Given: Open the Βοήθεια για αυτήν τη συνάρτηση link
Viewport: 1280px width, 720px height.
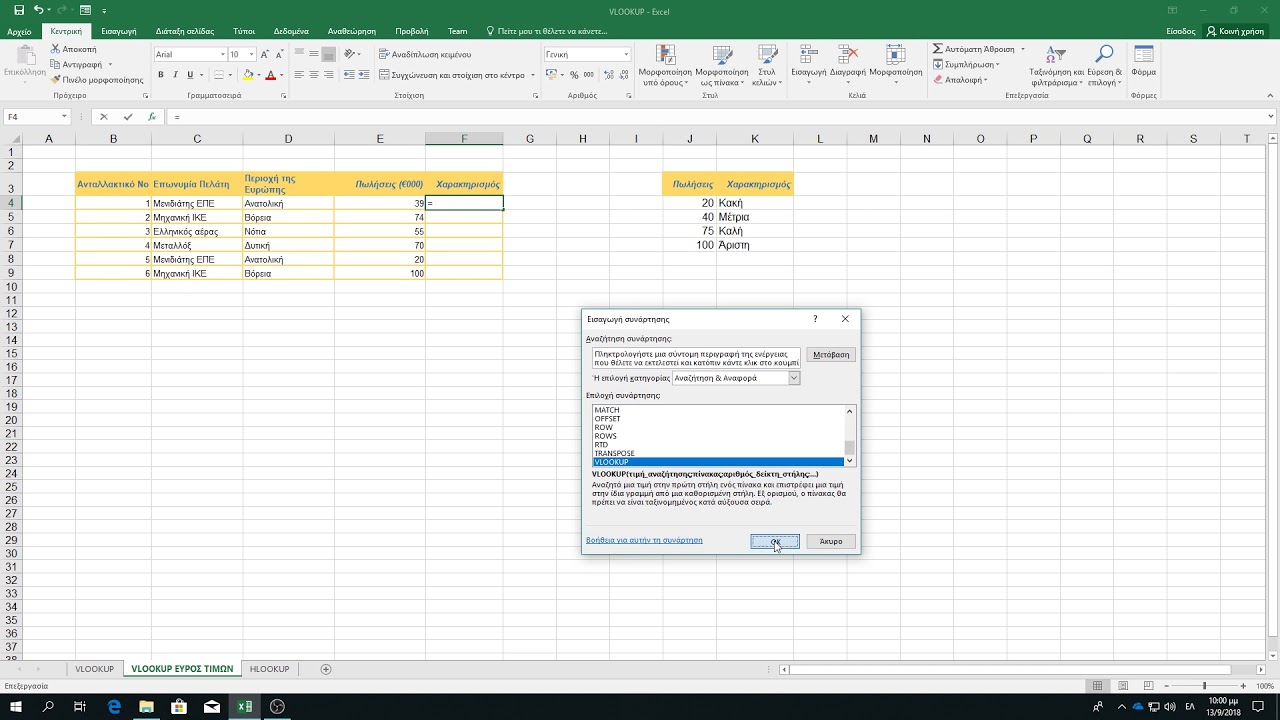Looking at the screenshot, I should point(644,540).
